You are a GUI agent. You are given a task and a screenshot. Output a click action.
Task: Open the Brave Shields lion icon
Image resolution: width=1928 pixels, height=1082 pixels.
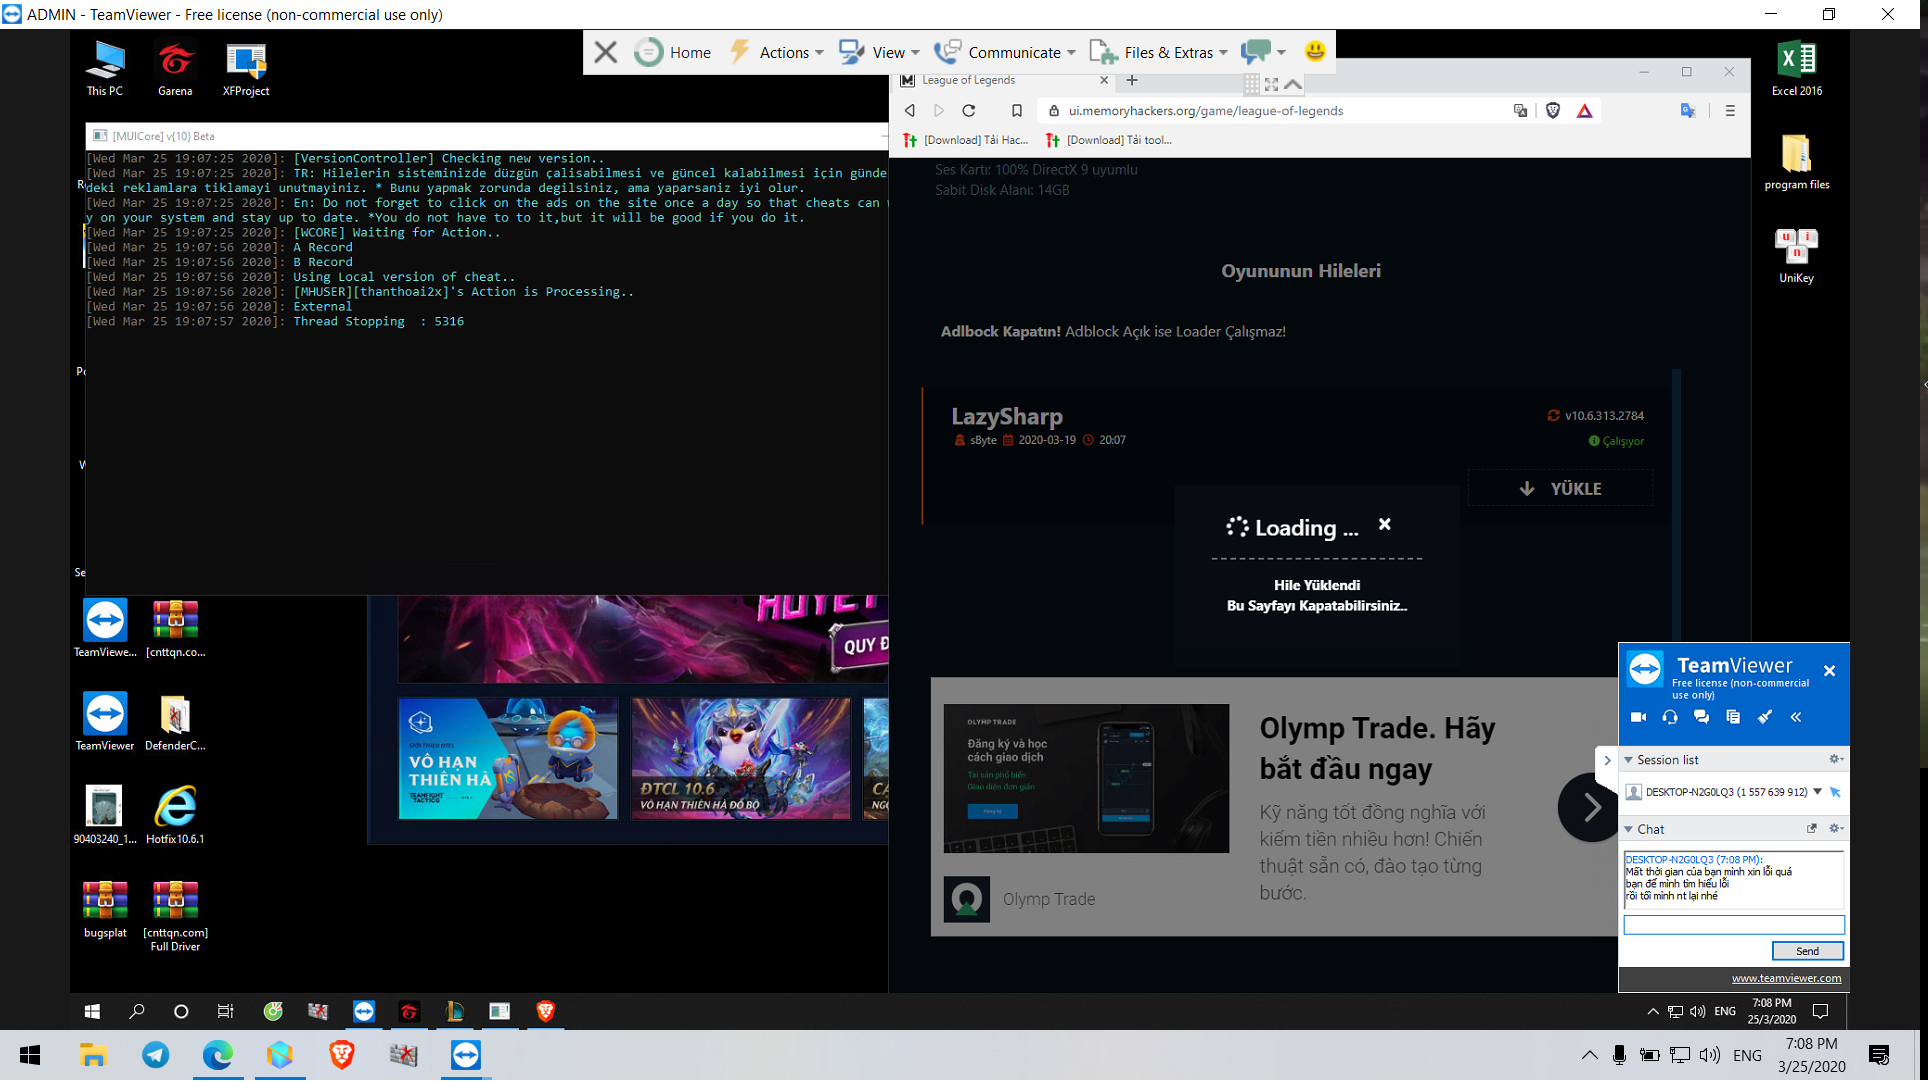1553,111
